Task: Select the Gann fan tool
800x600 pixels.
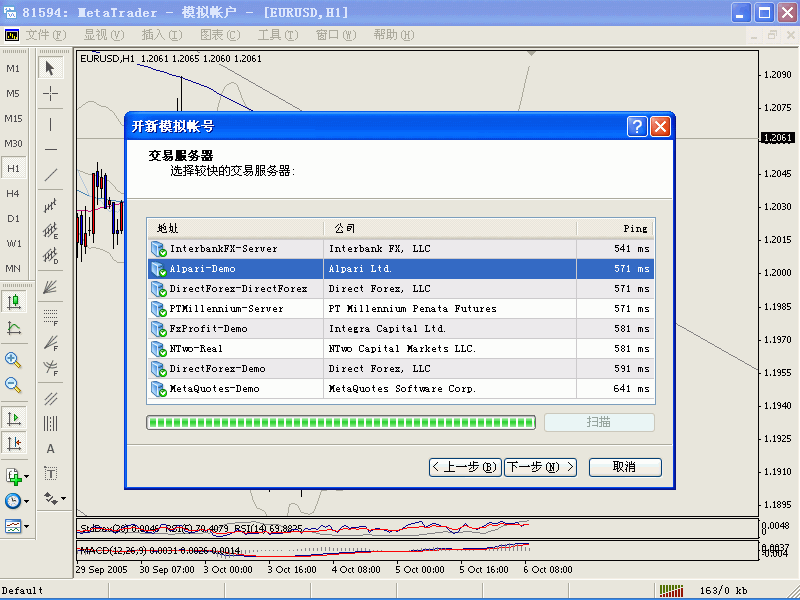Action: pos(51,287)
